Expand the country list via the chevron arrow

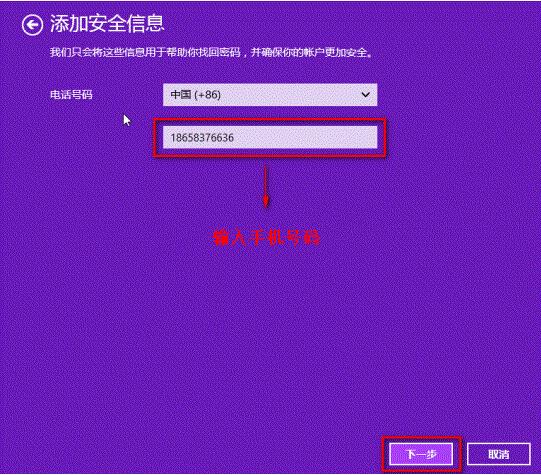366,94
